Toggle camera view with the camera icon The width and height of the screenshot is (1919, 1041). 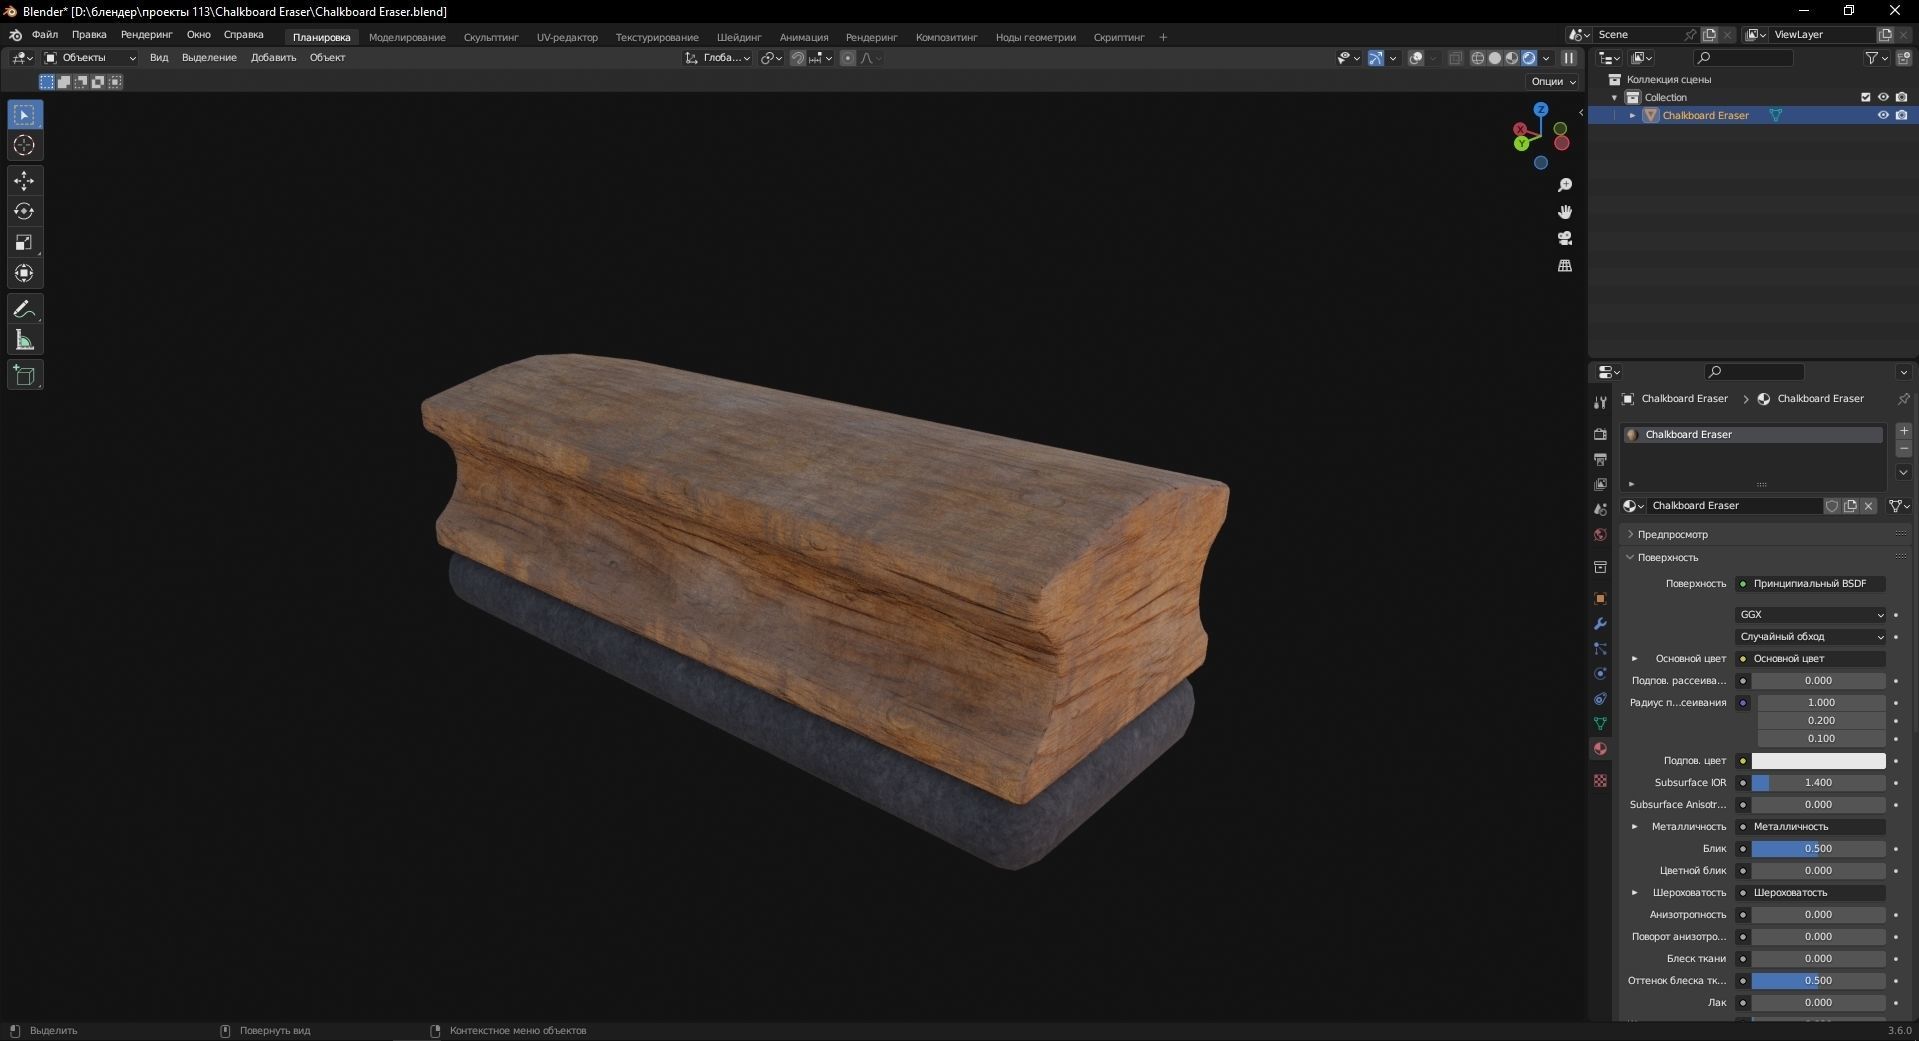(x=1565, y=238)
